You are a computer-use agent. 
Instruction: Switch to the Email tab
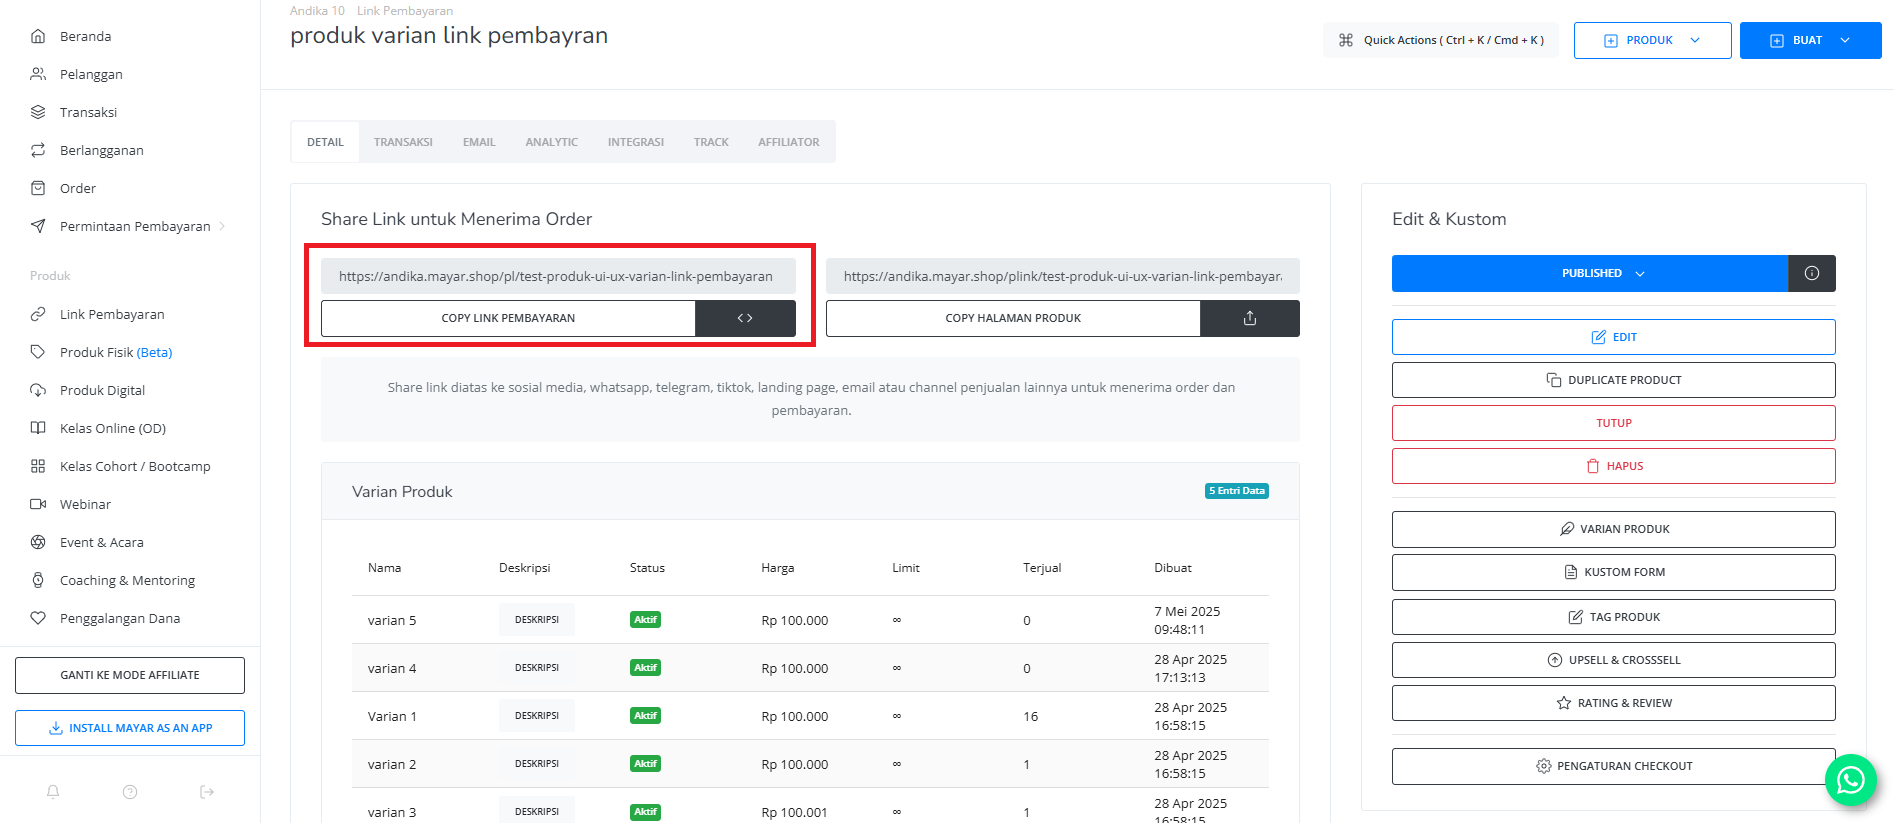pos(479,142)
